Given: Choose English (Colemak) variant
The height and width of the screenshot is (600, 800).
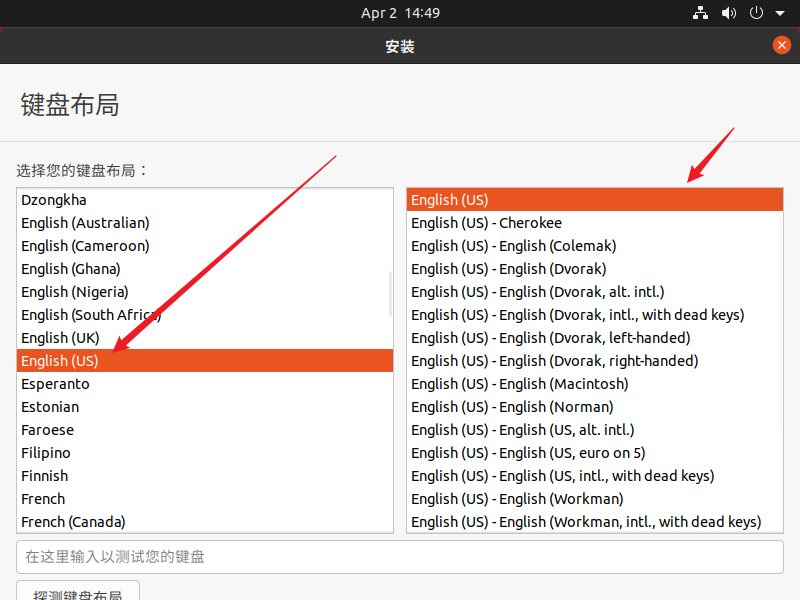Looking at the screenshot, I should point(595,246).
